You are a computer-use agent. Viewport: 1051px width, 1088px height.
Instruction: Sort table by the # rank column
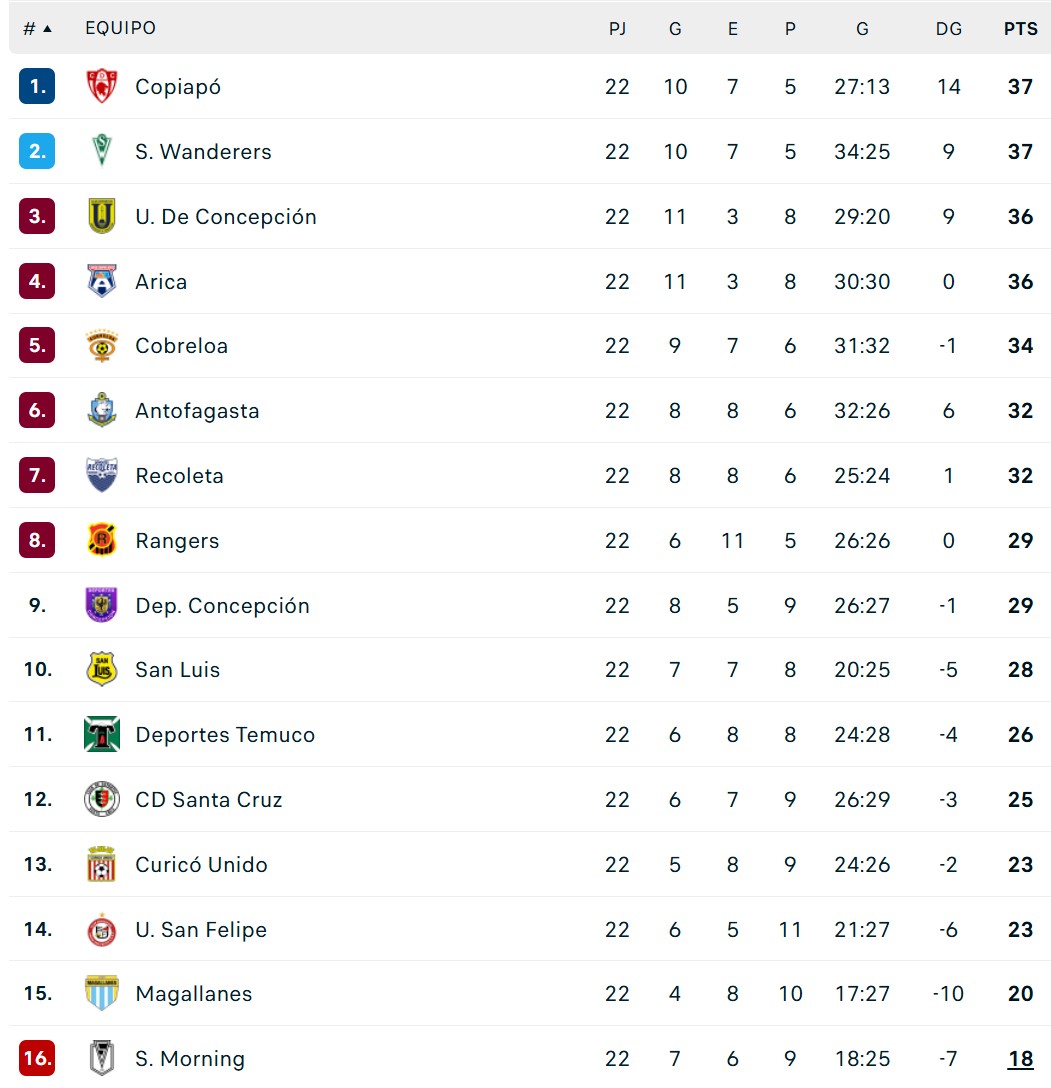37,29
